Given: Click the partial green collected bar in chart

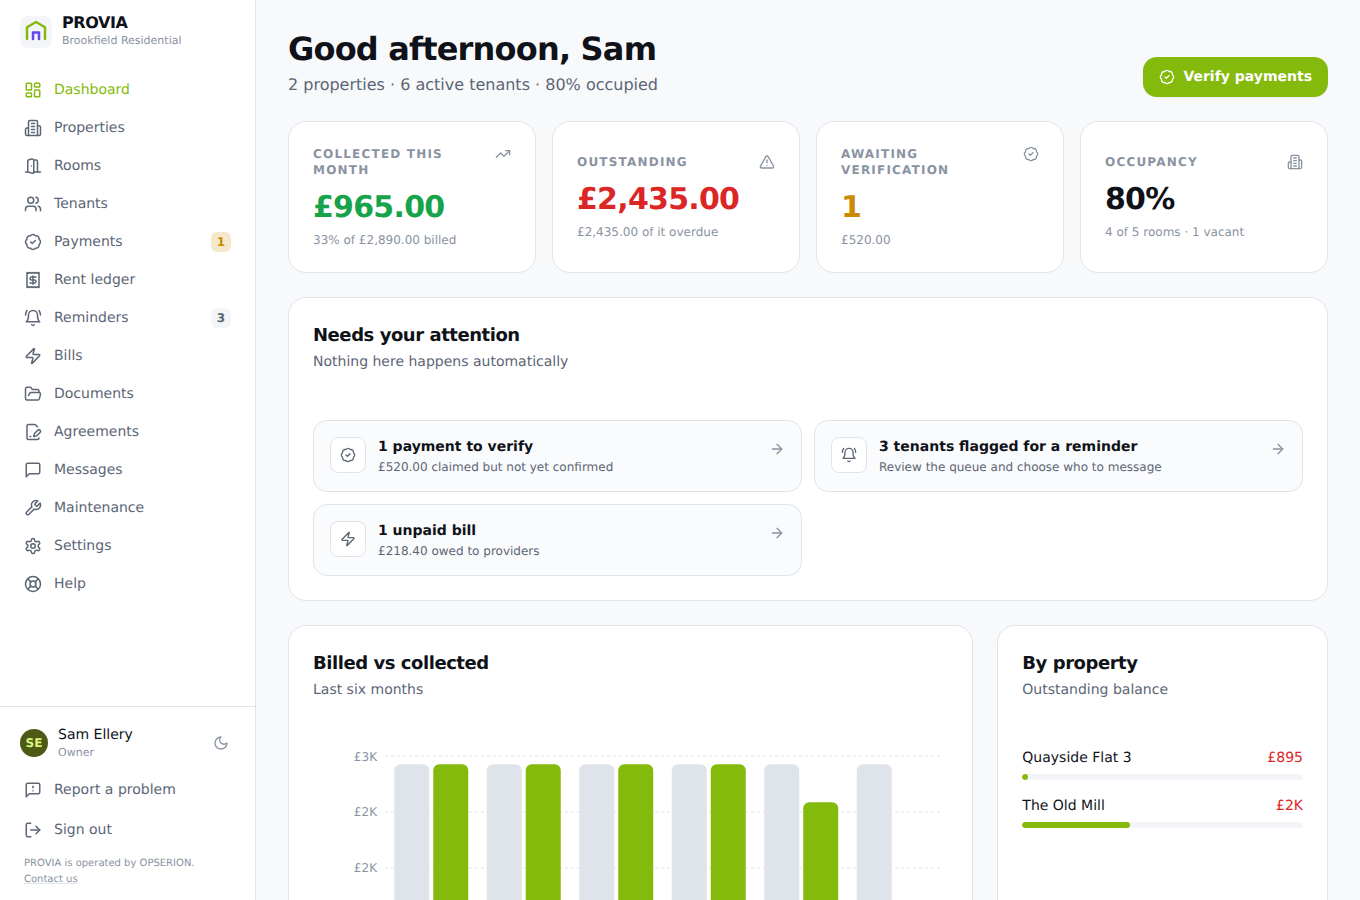Looking at the screenshot, I should pyautogui.click(x=821, y=851).
